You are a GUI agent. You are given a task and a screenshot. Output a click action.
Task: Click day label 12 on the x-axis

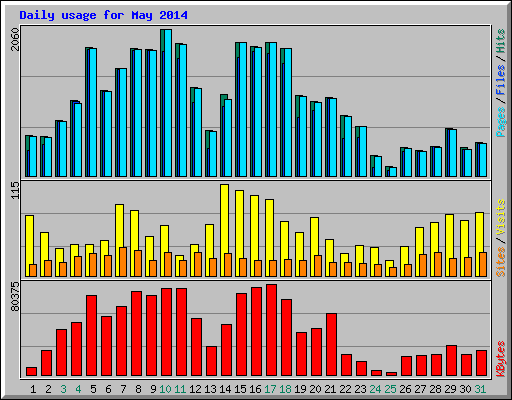(x=195, y=389)
